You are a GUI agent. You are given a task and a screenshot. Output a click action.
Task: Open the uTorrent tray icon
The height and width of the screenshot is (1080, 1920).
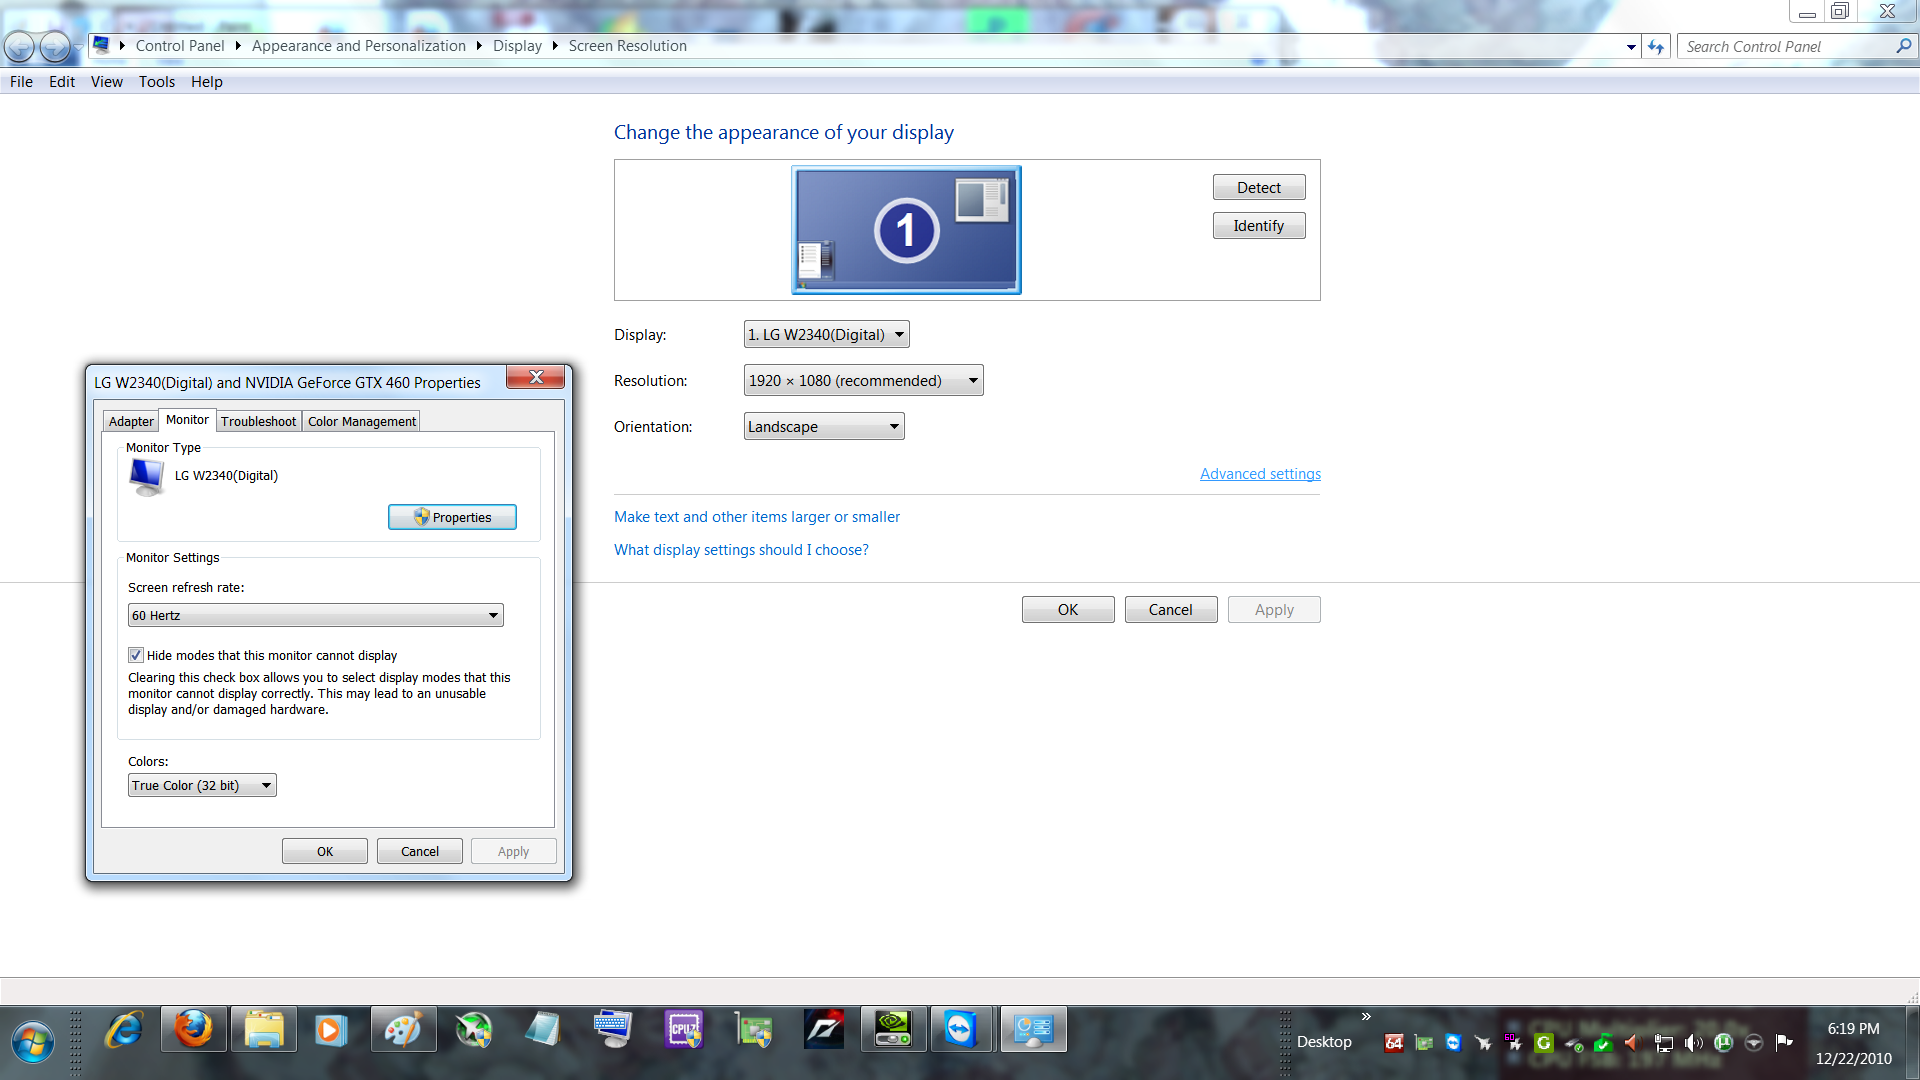coord(1723,1043)
